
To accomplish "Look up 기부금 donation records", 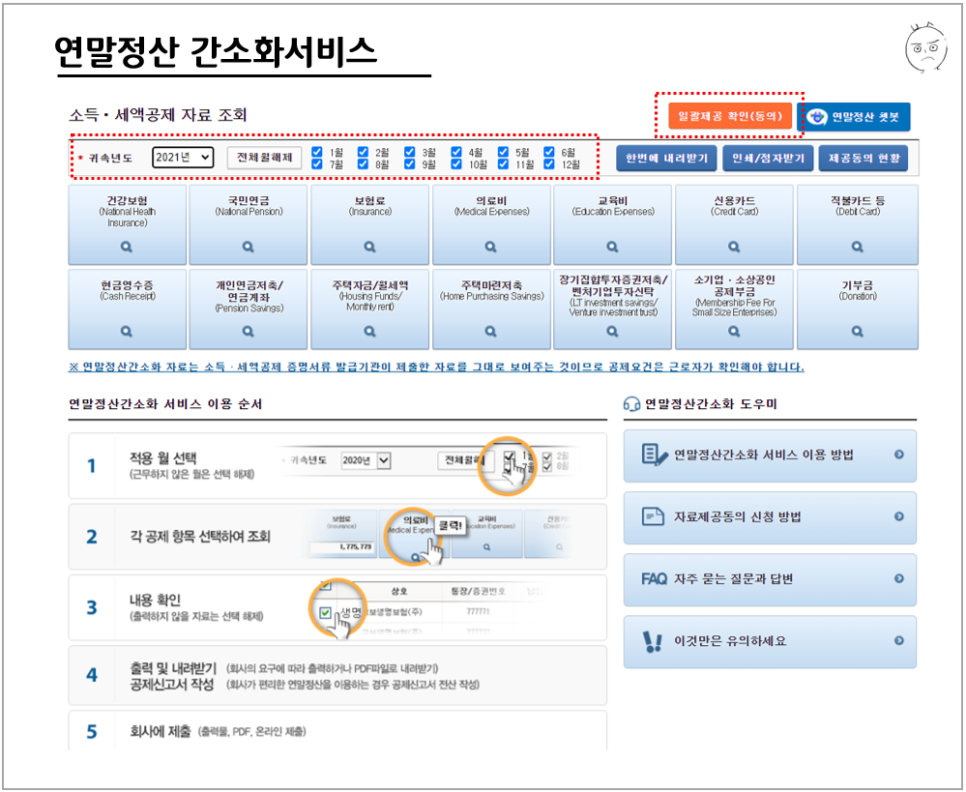I will point(855,331).
